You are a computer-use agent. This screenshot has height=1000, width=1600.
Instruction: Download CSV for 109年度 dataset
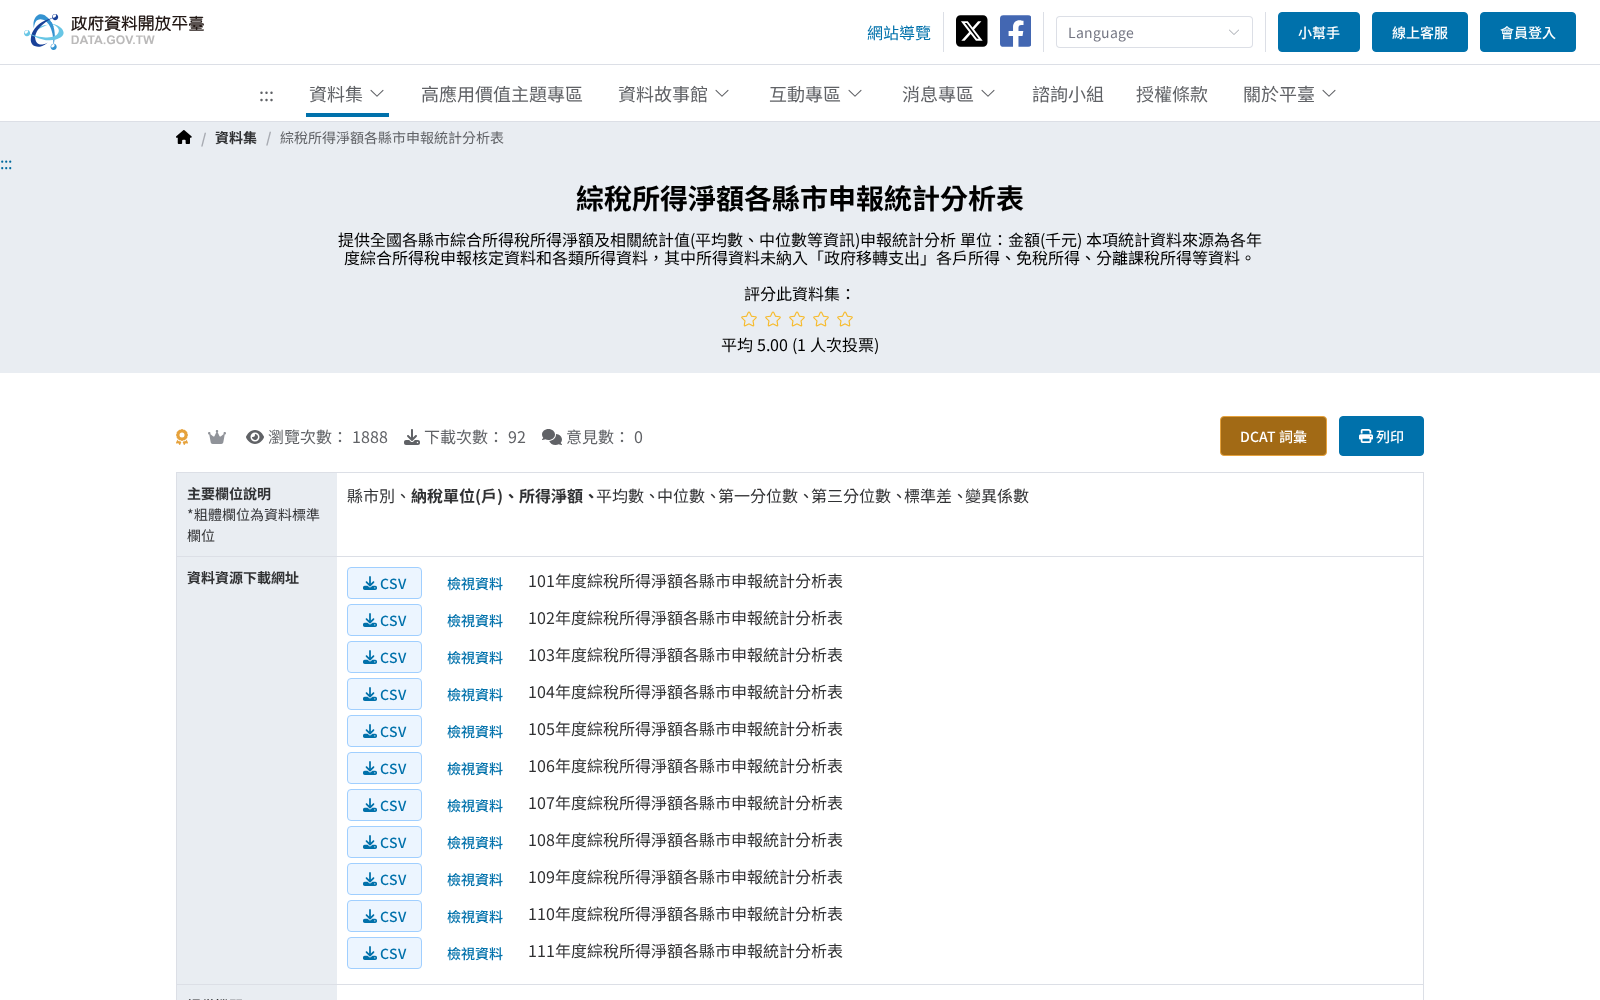(384, 879)
